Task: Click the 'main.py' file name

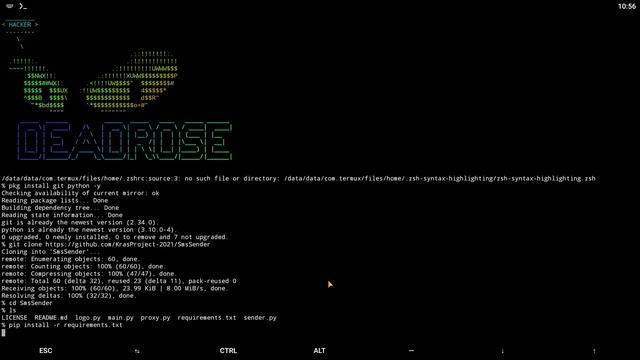Action: pyautogui.click(x=120, y=318)
